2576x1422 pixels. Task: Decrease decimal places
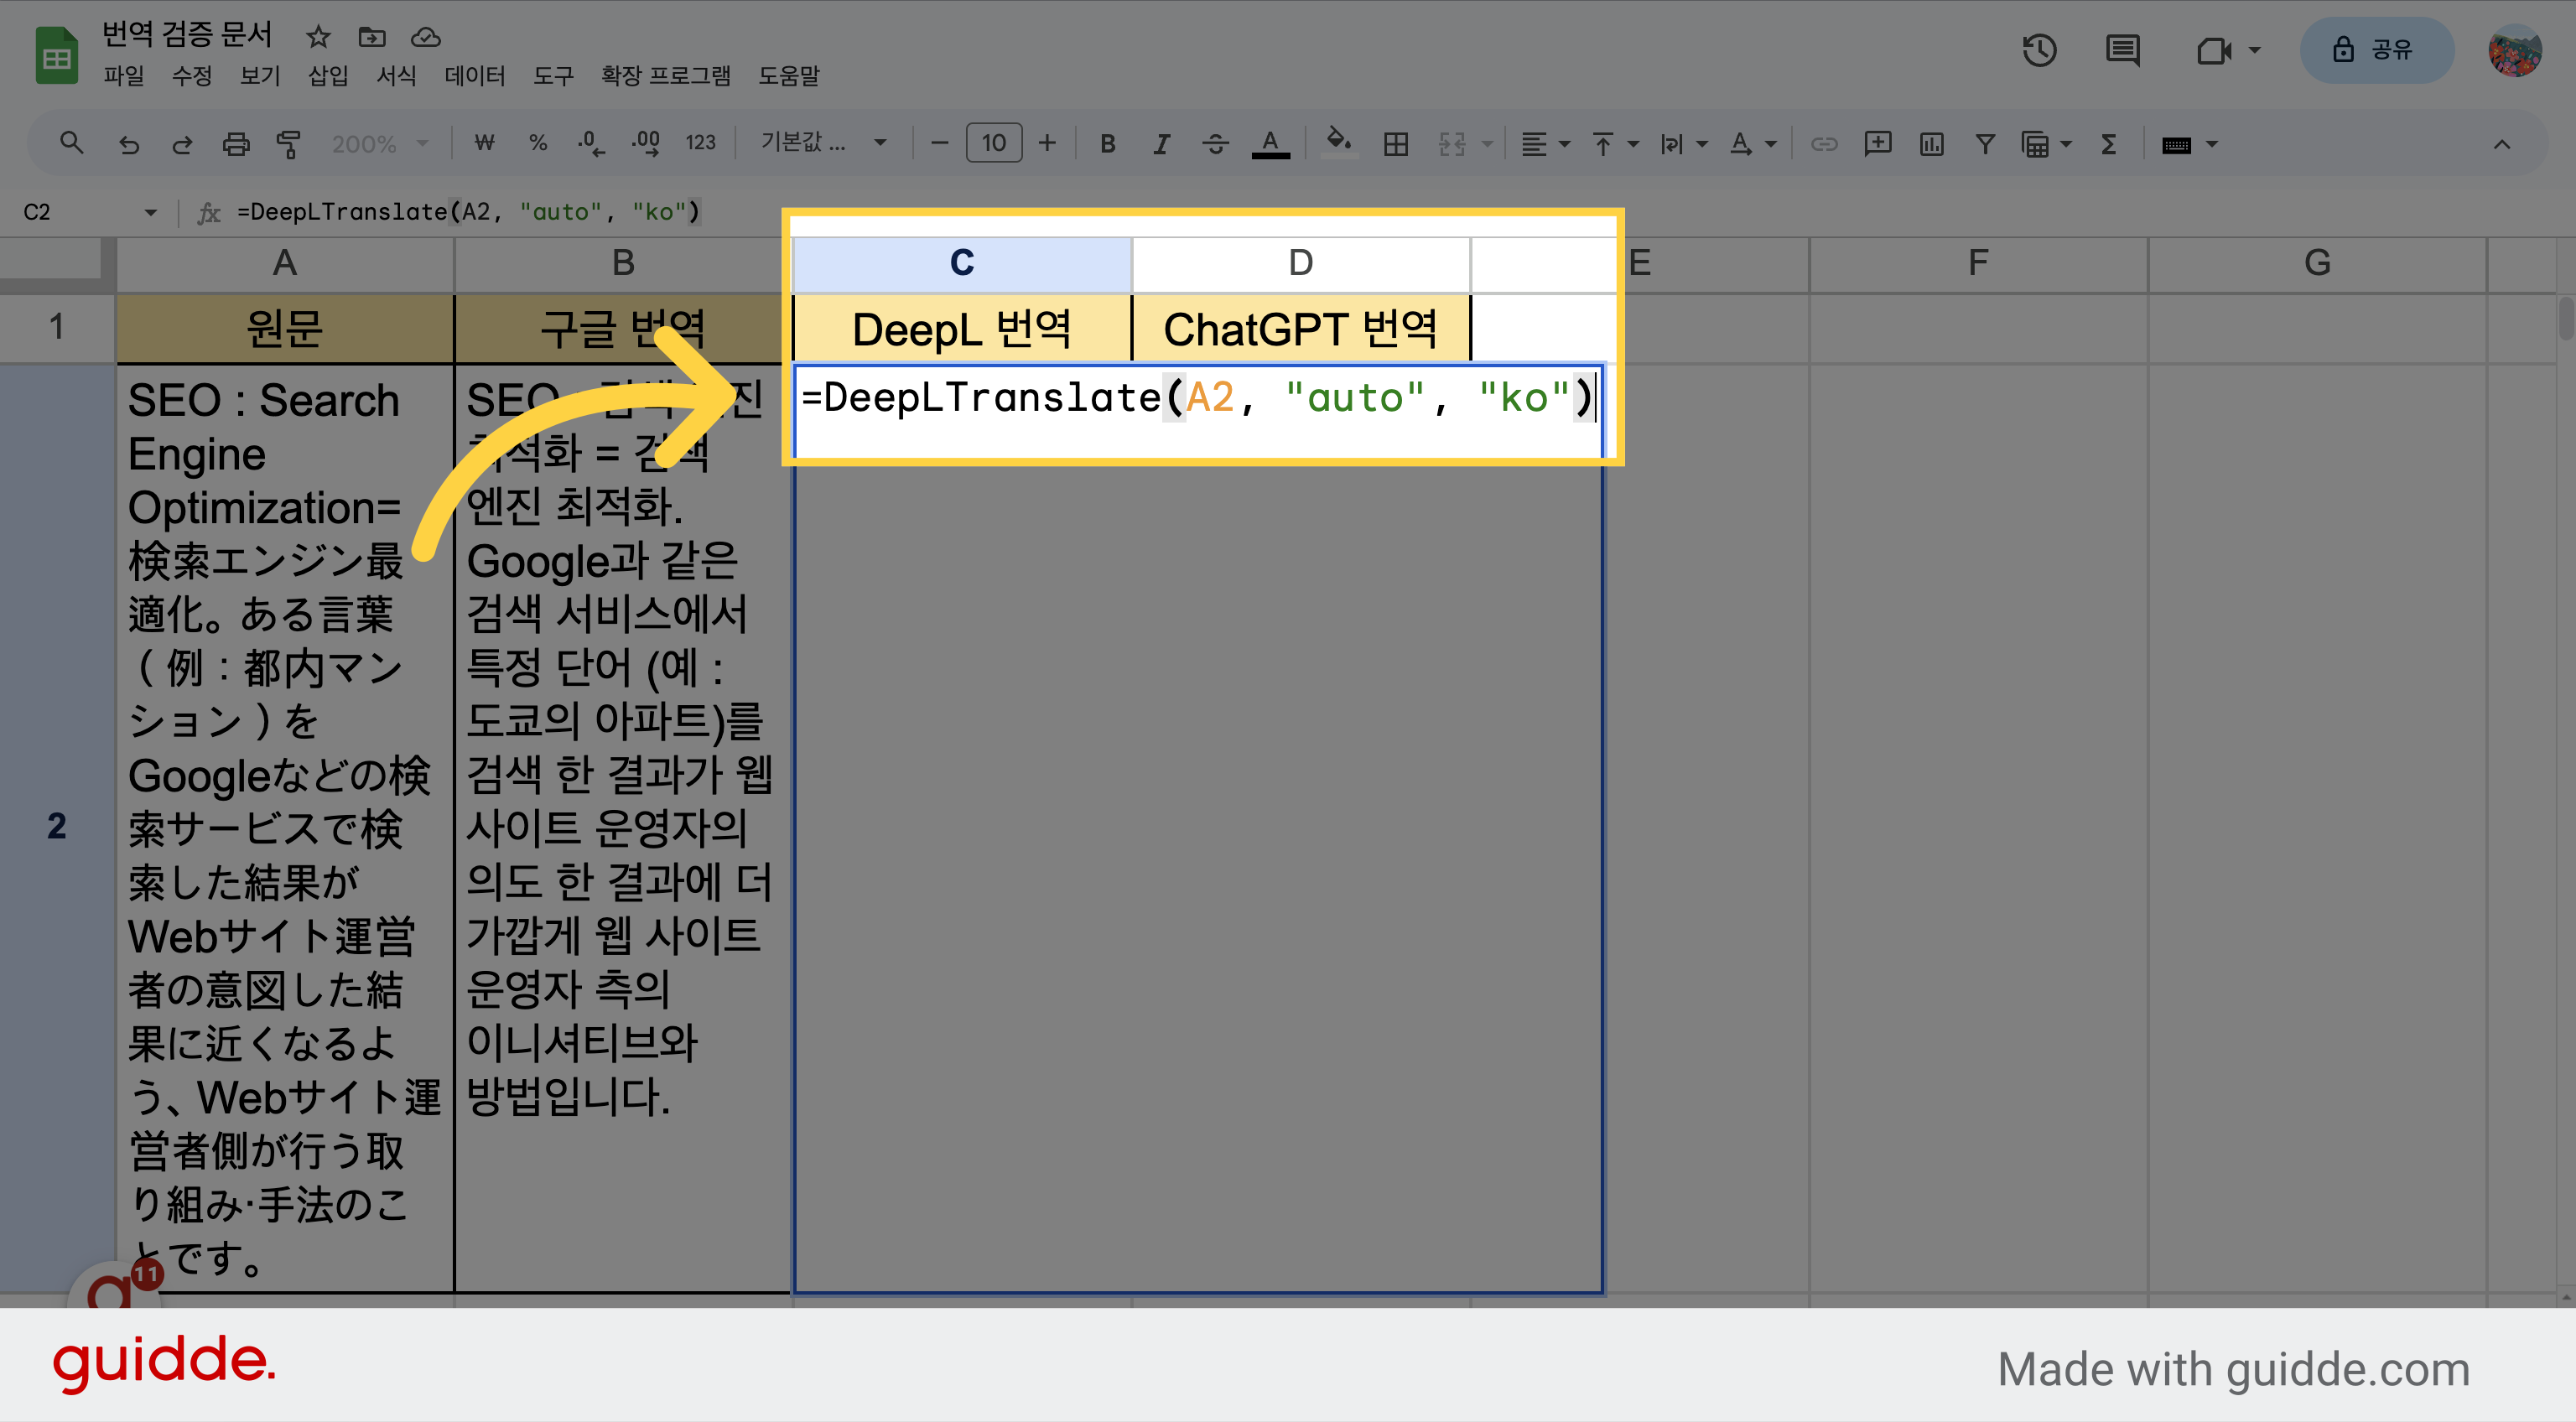point(591,144)
